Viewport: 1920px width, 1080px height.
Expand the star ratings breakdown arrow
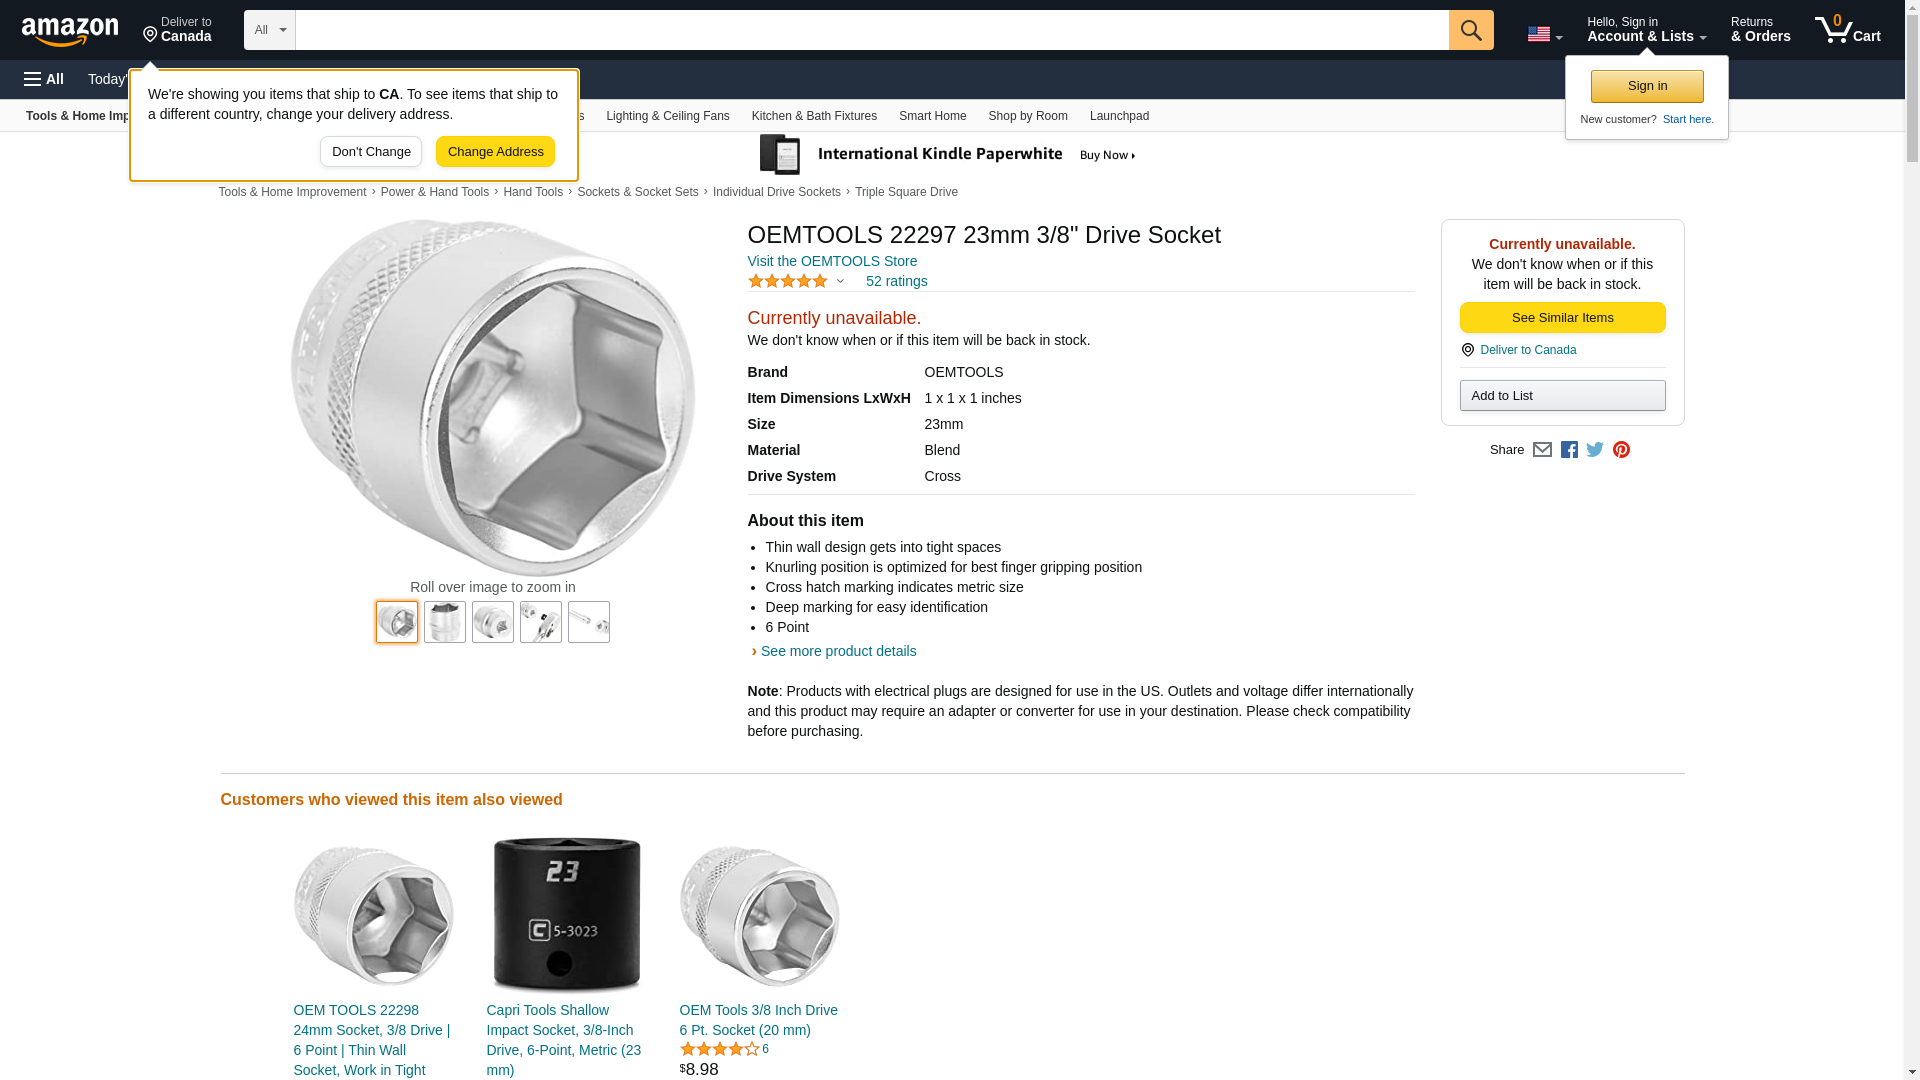(x=840, y=281)
